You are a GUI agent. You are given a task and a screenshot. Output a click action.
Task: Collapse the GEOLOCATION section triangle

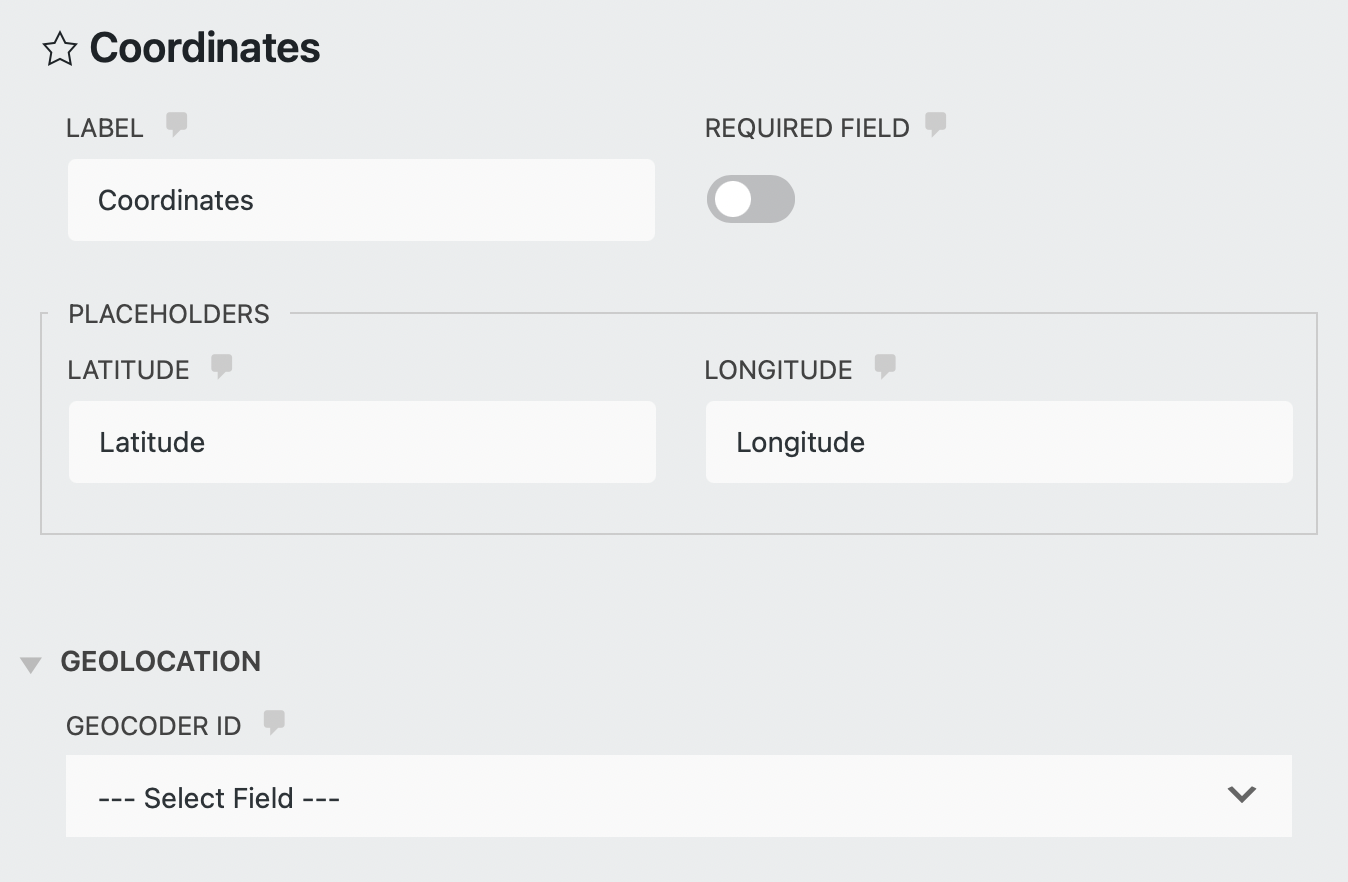click(31, 661)
